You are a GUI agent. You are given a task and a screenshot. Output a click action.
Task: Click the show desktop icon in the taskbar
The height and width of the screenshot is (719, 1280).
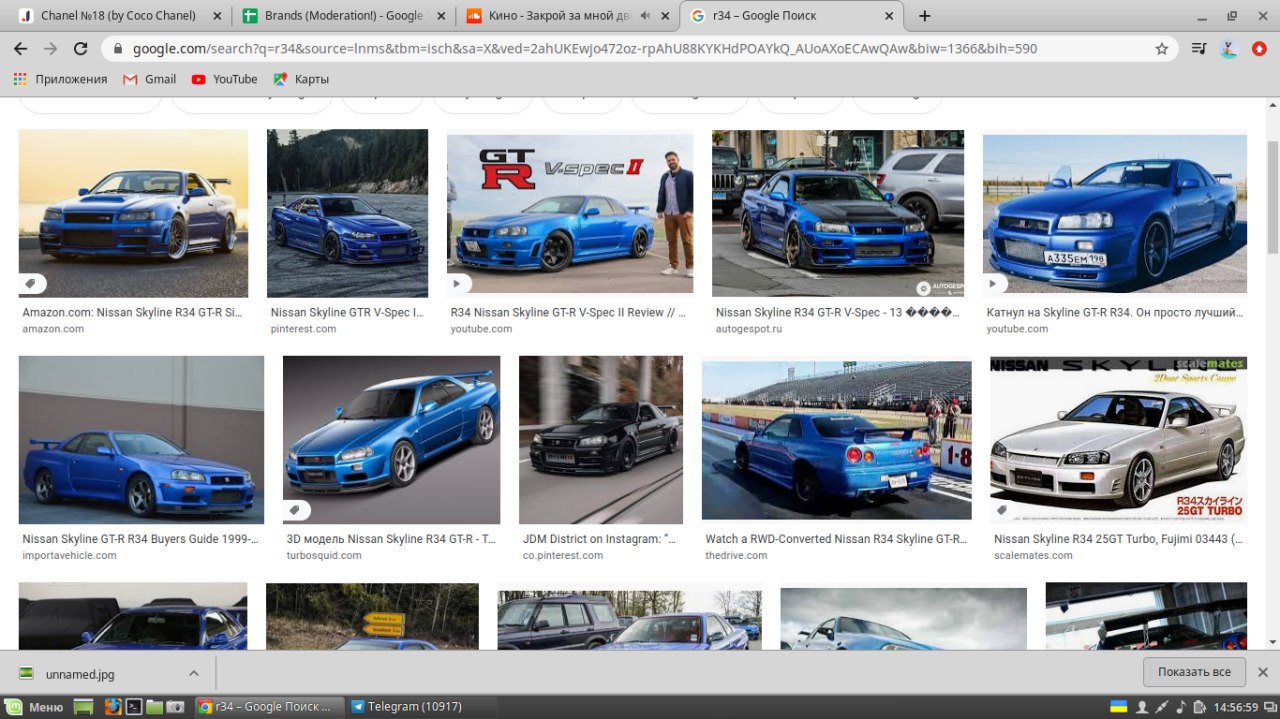[84, 707]
